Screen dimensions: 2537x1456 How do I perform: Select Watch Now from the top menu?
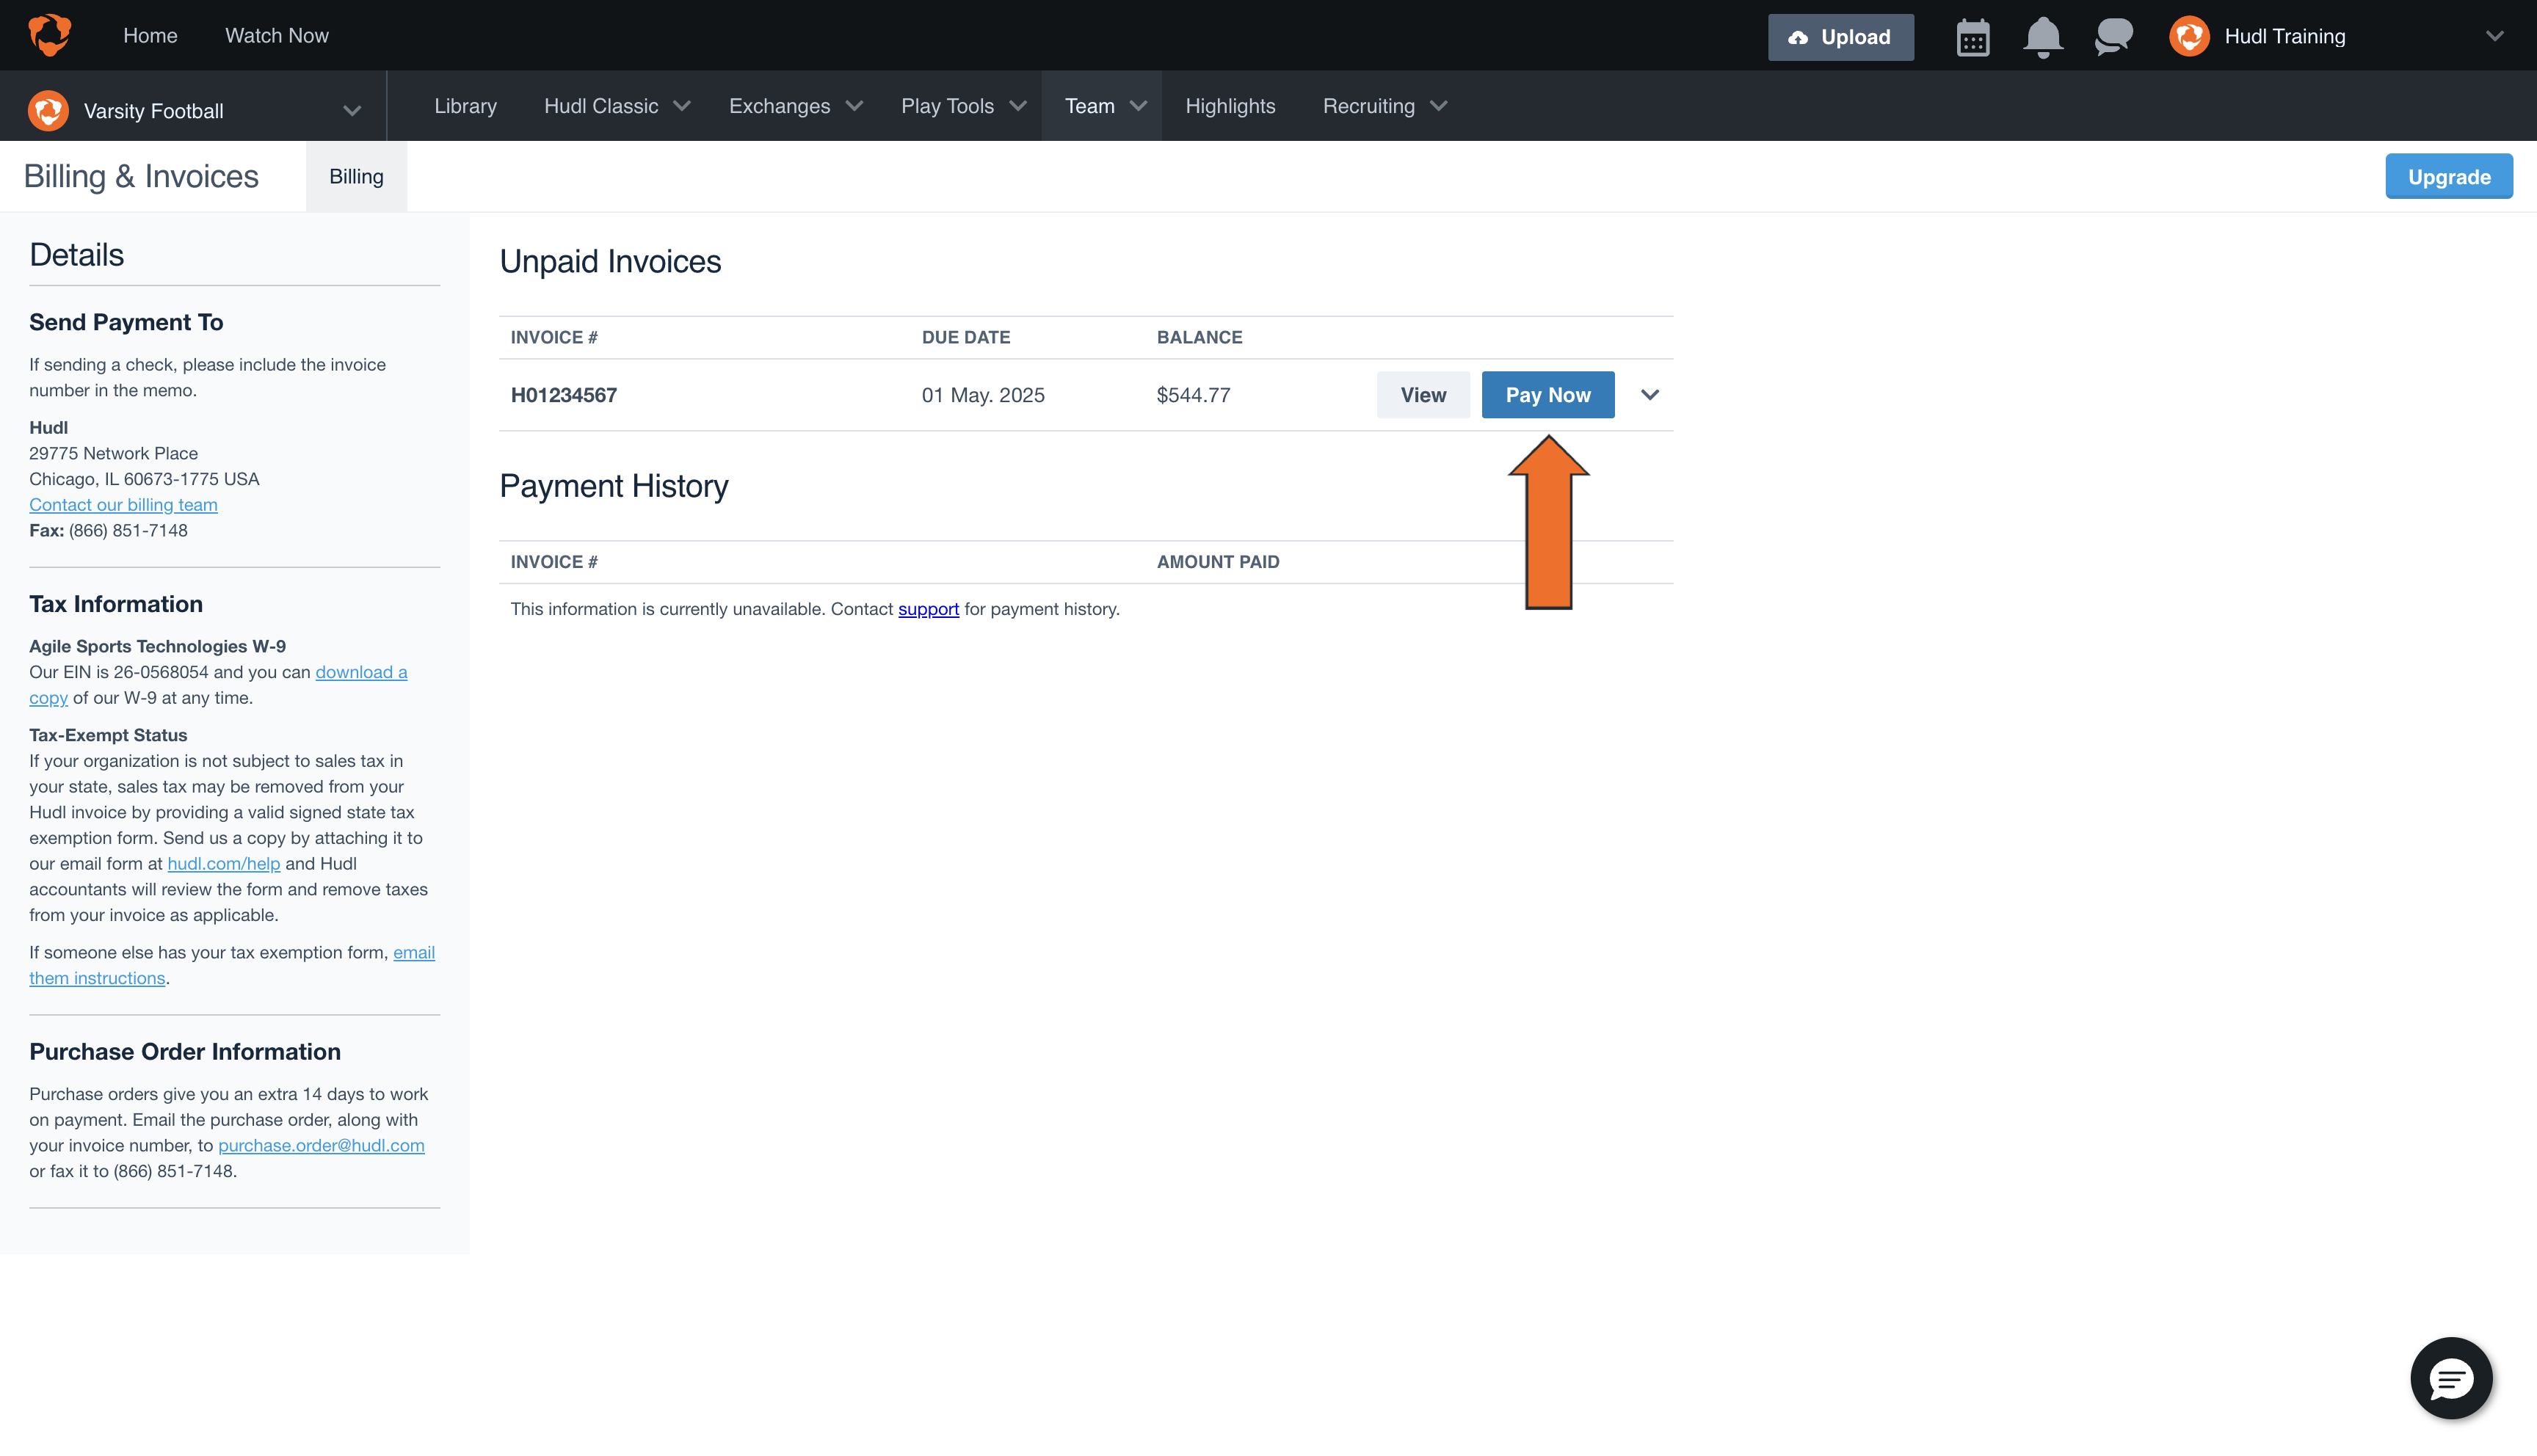click(277, 35)
